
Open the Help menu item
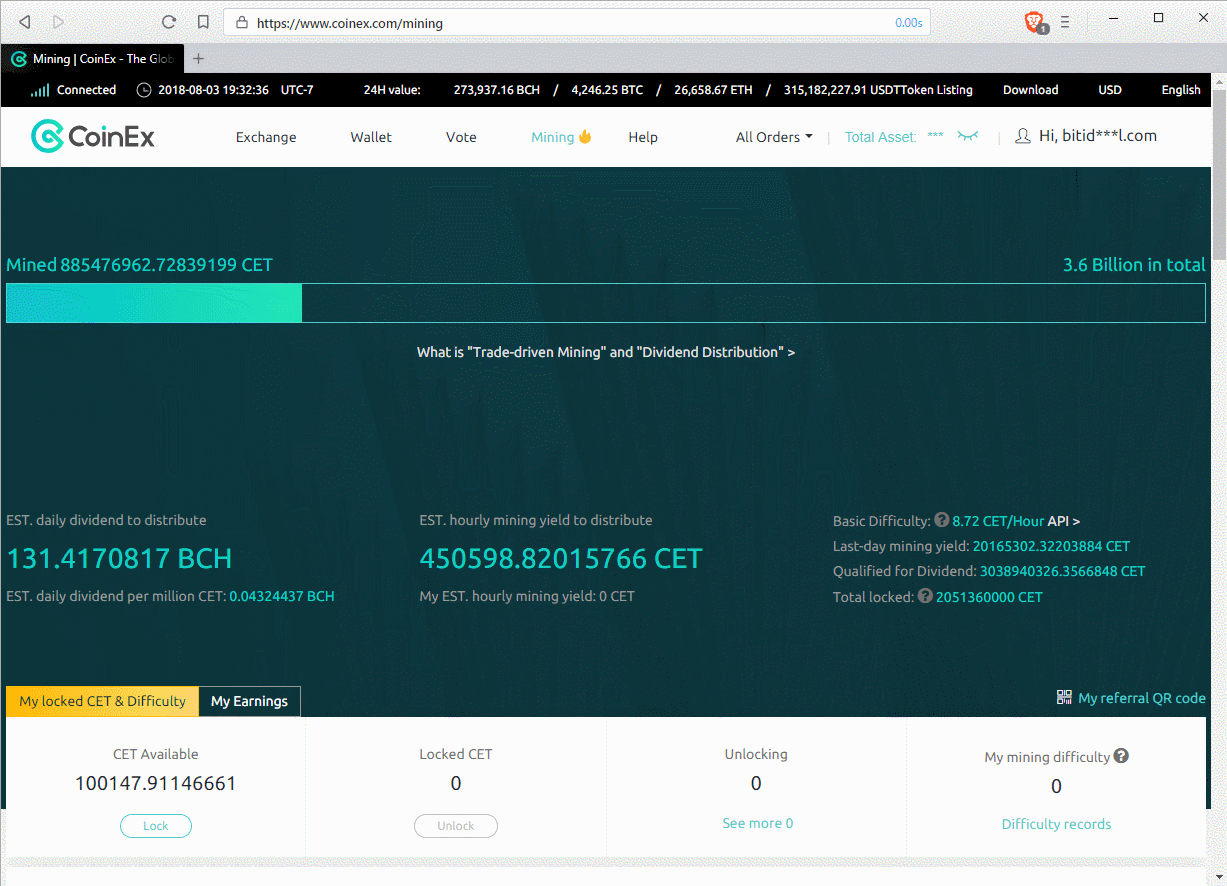pyautogui.click(x=643, y=137)
